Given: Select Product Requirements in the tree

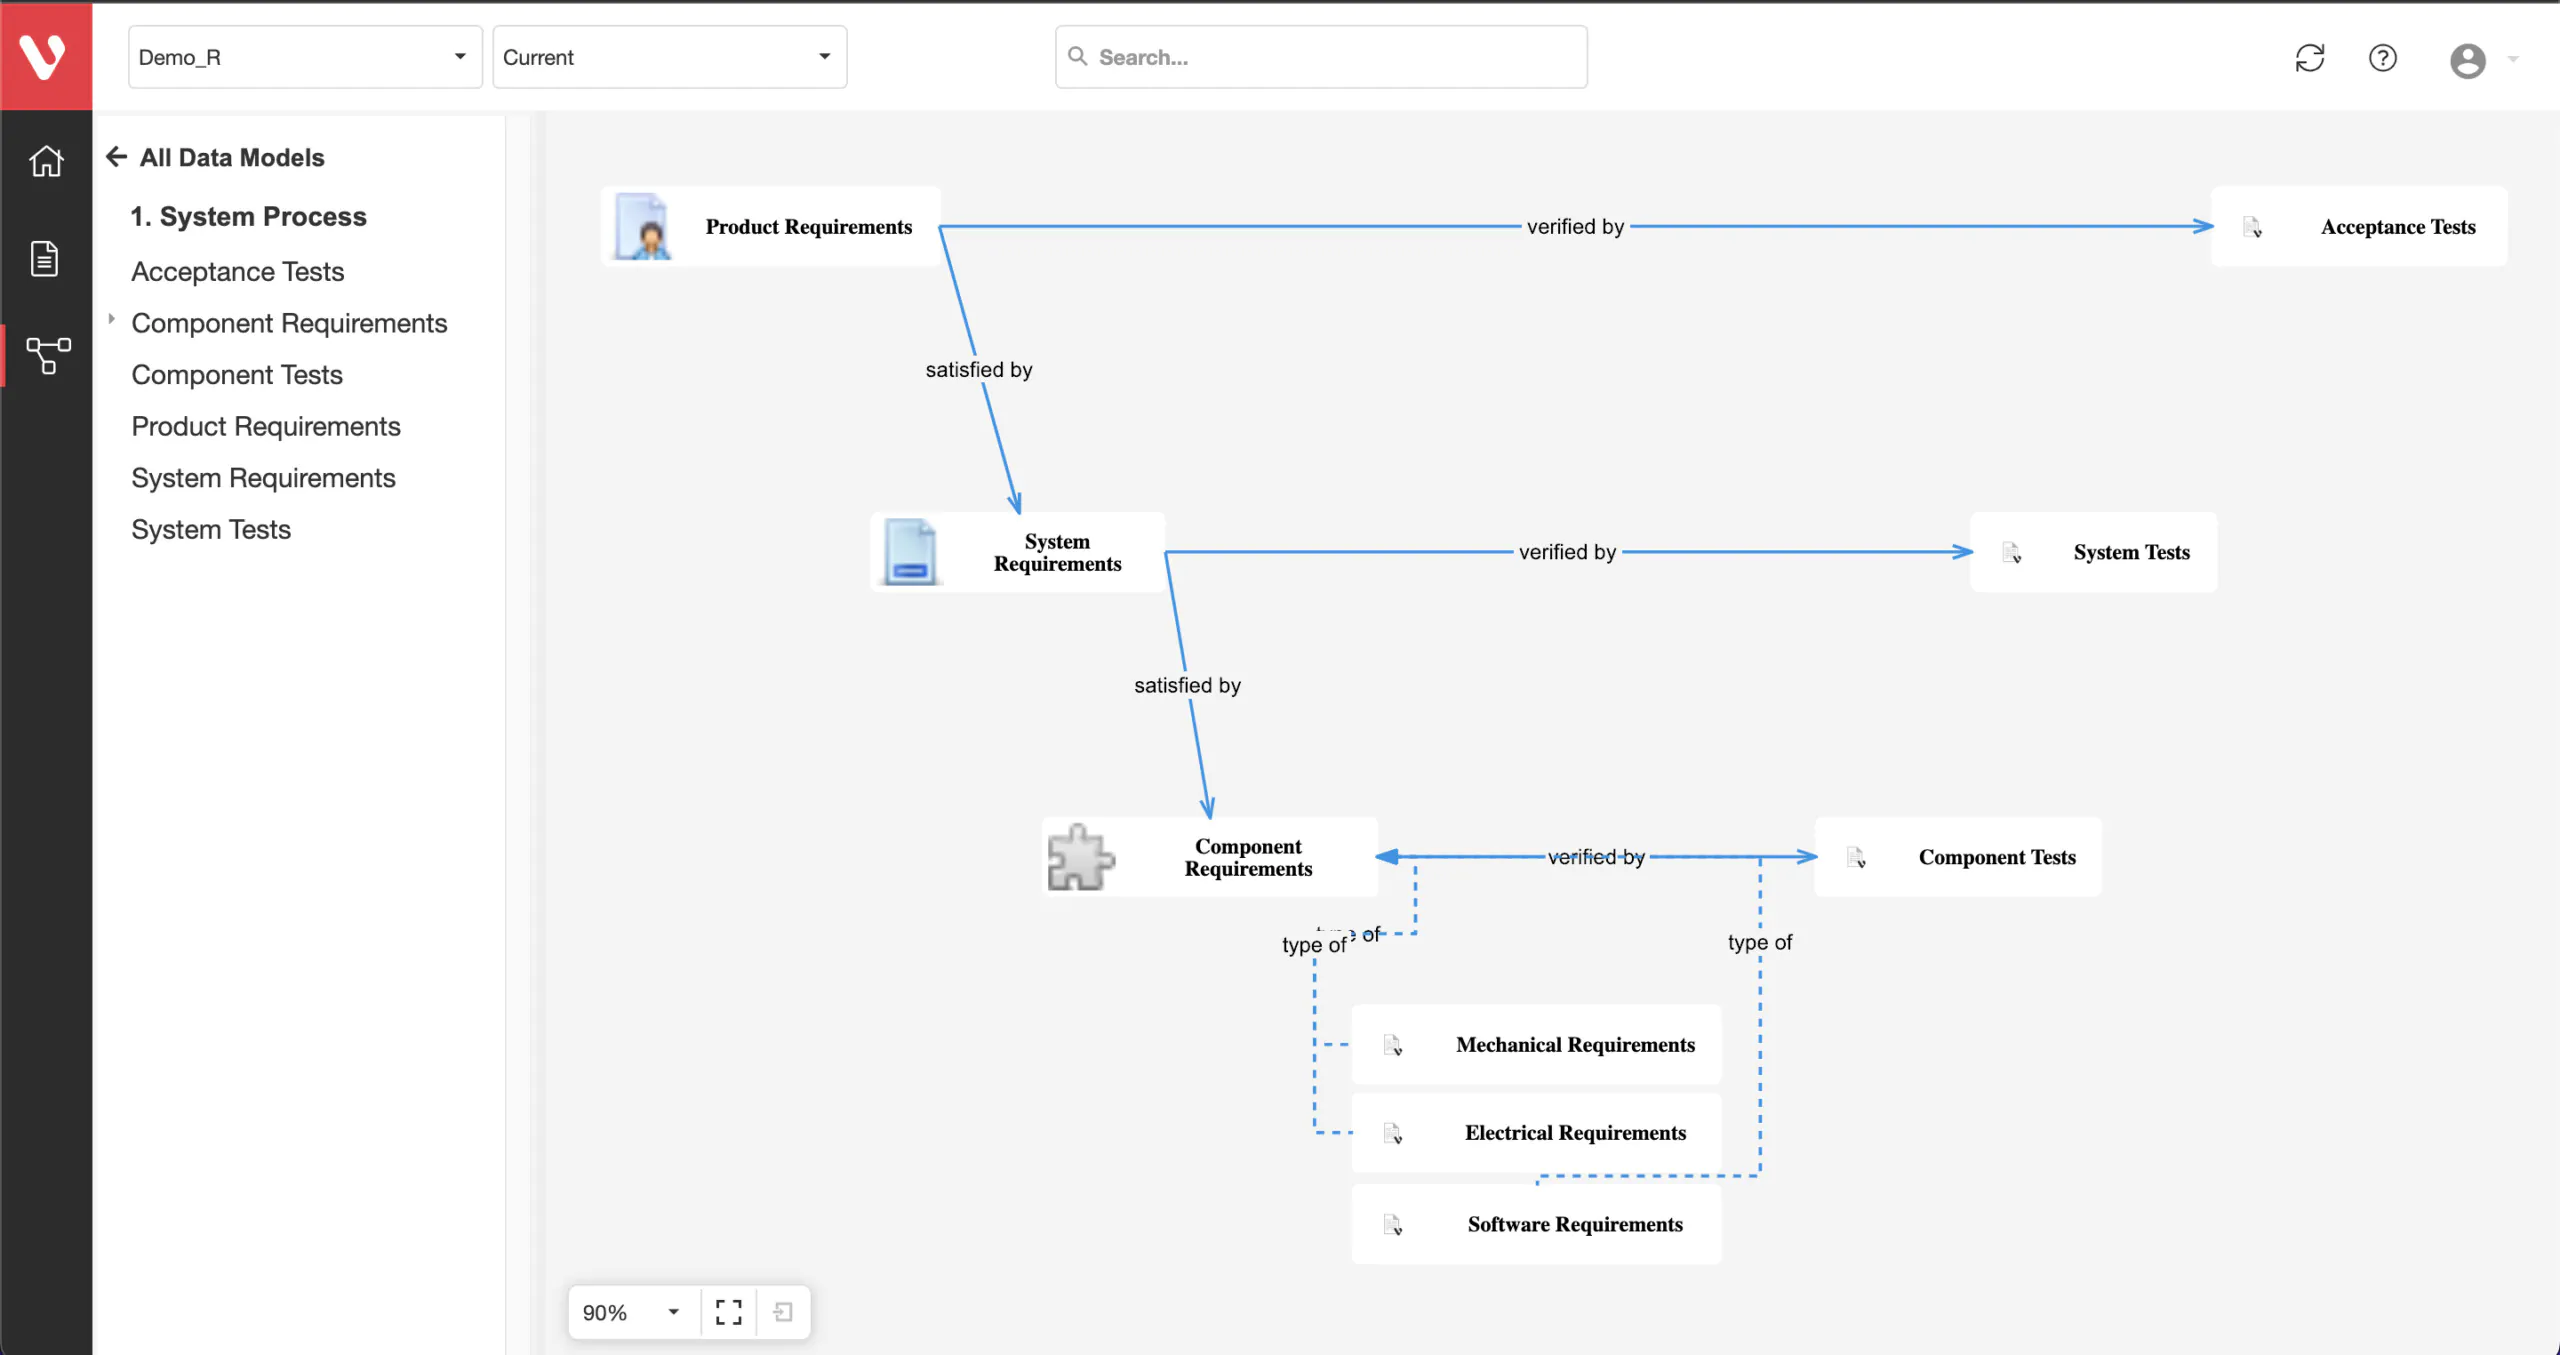Looking at the screenshot, I should 266,426.
